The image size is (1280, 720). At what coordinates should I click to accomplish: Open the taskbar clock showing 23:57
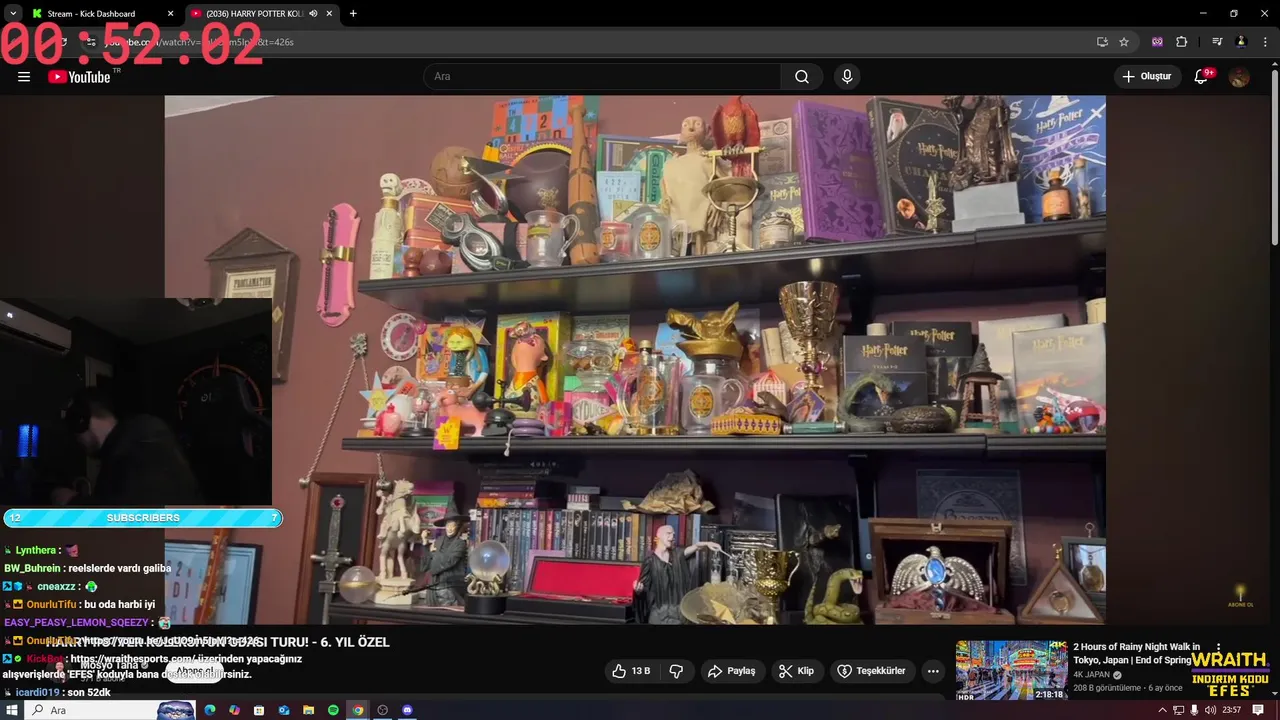point(1232,710)
